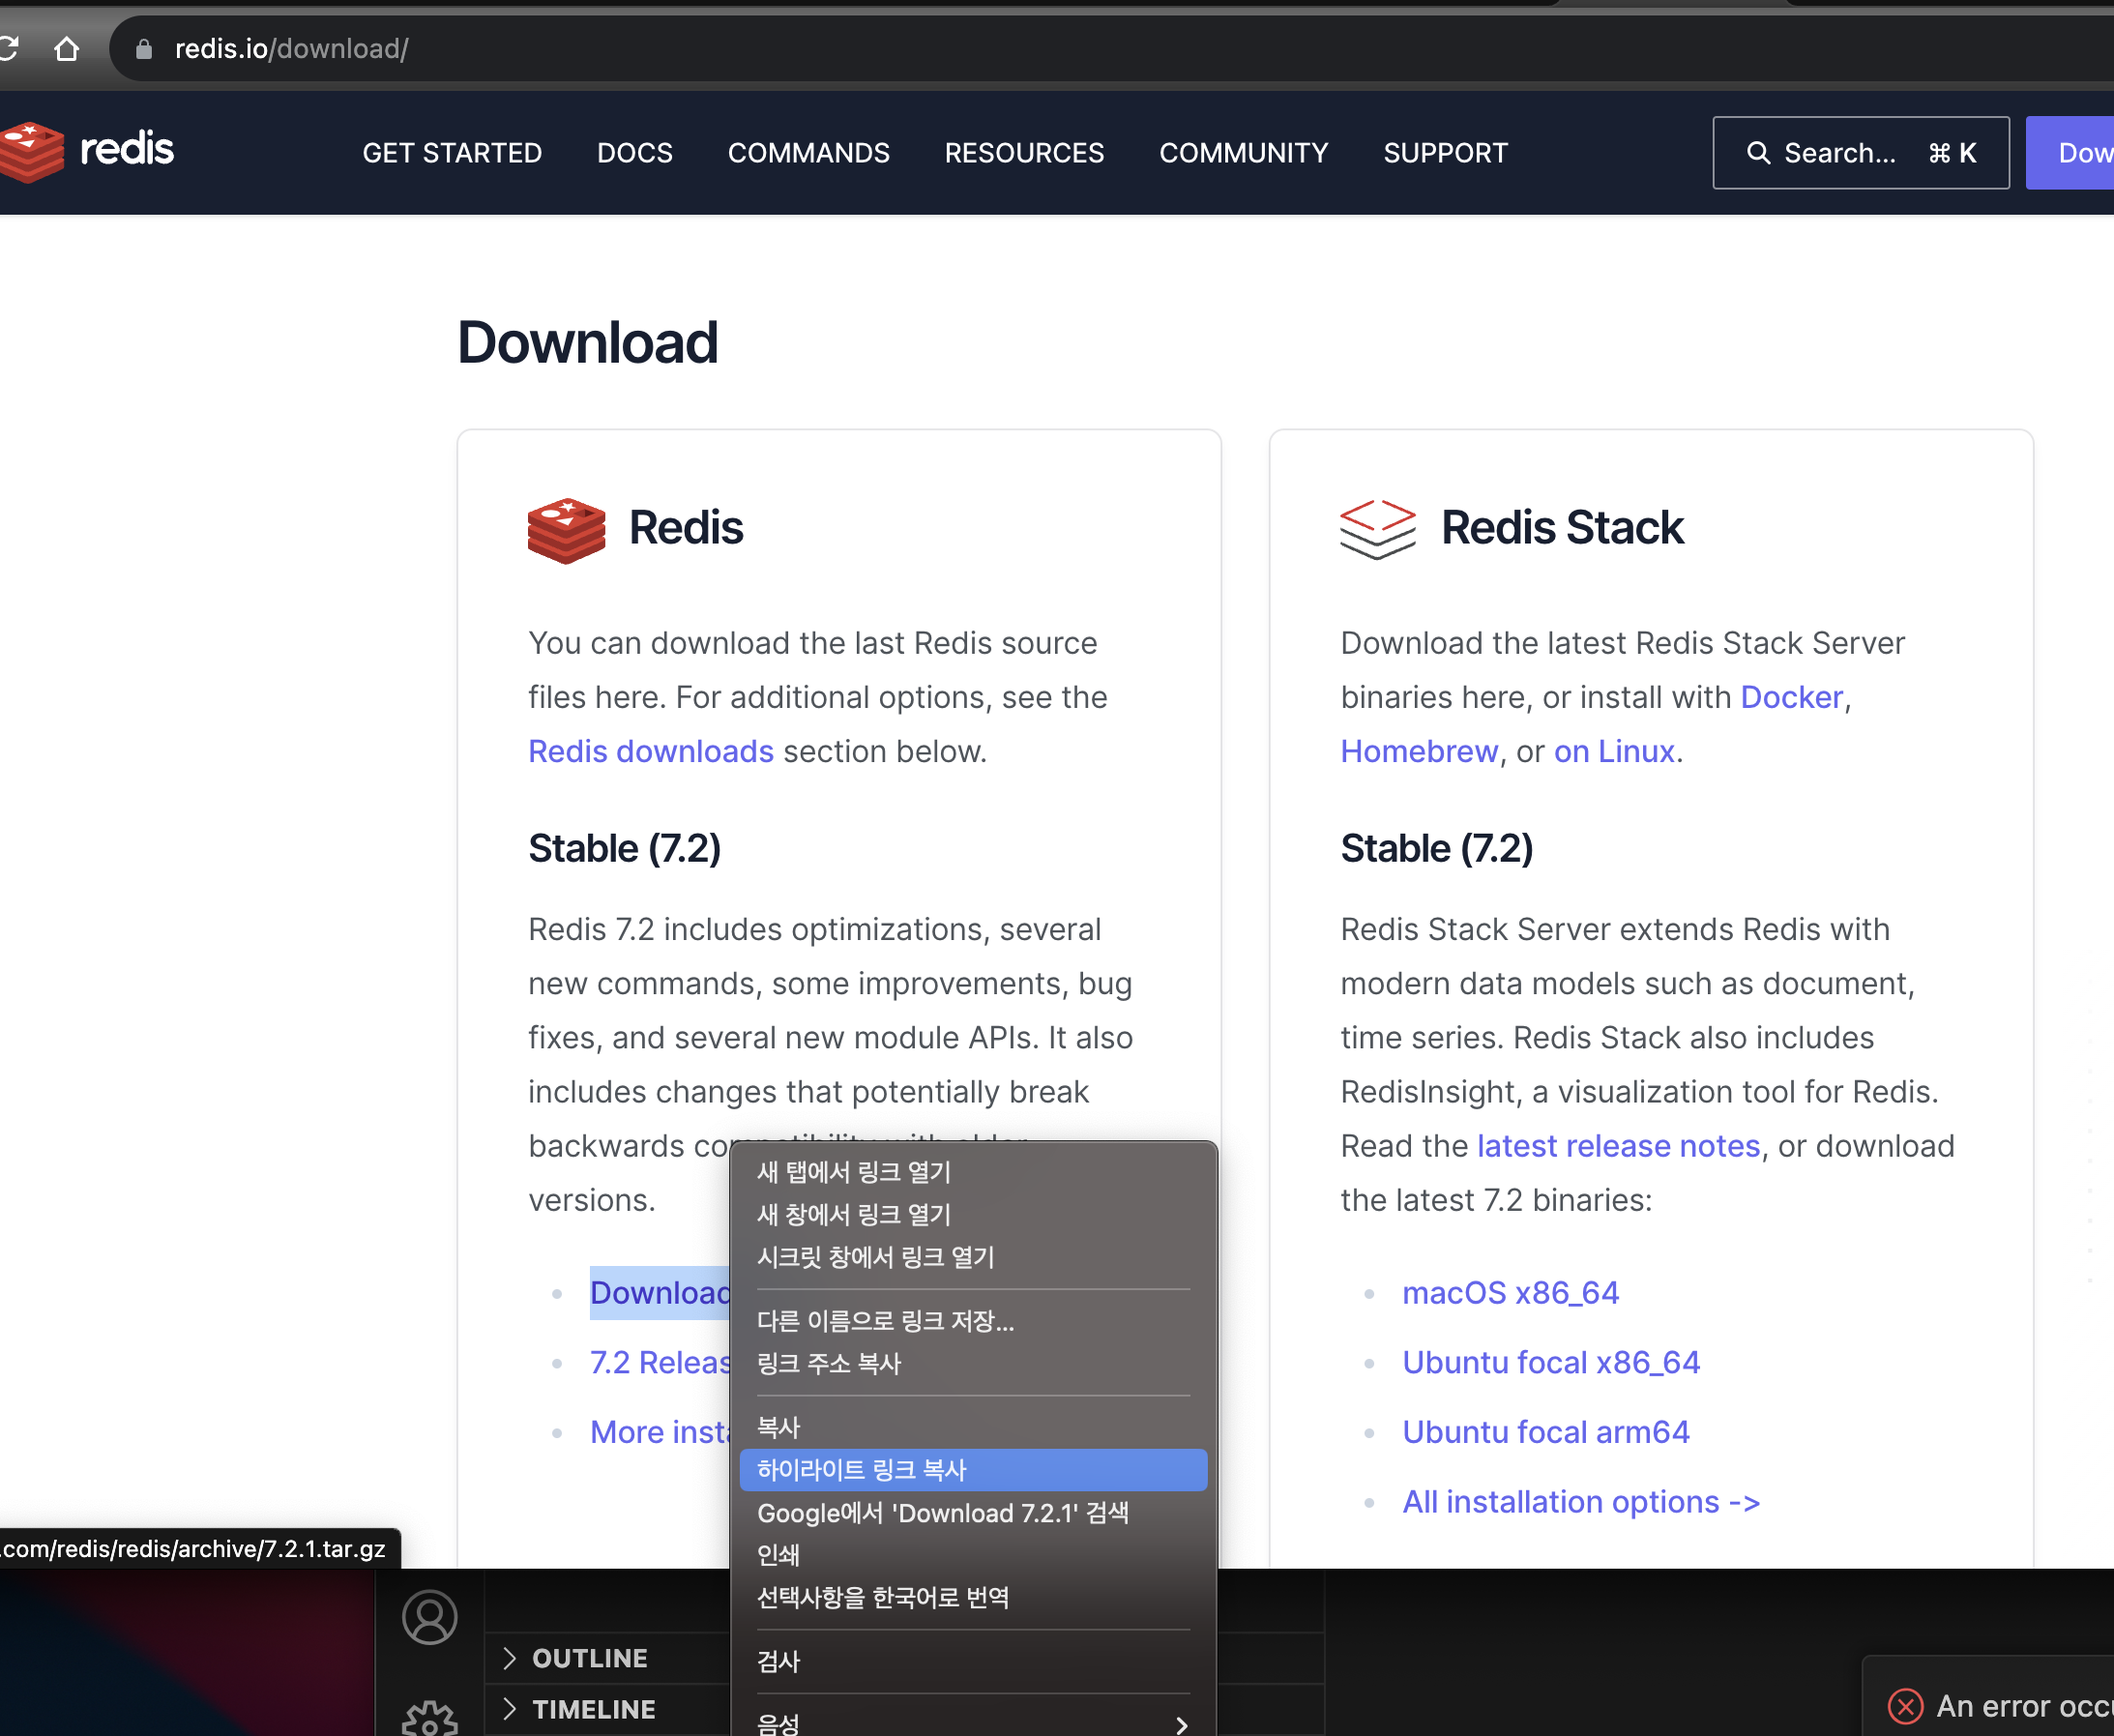Open the More installation options link
2114x1736 pixels.
[660, 1432]
